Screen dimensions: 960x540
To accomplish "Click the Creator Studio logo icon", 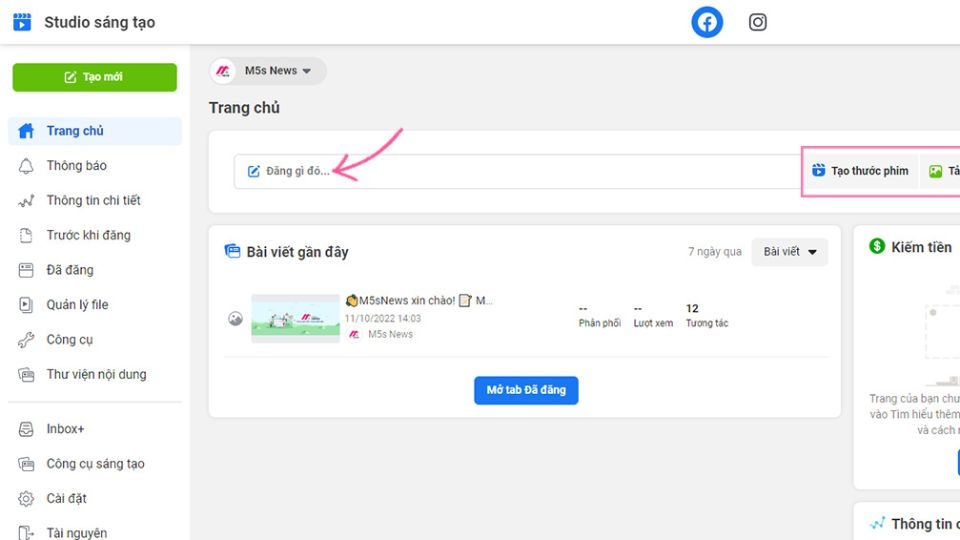I will coord(22,22).
